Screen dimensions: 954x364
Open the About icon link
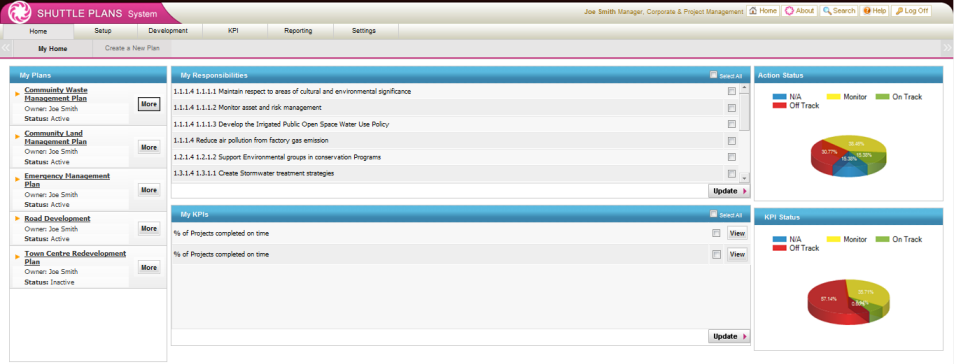pos(789,11)
